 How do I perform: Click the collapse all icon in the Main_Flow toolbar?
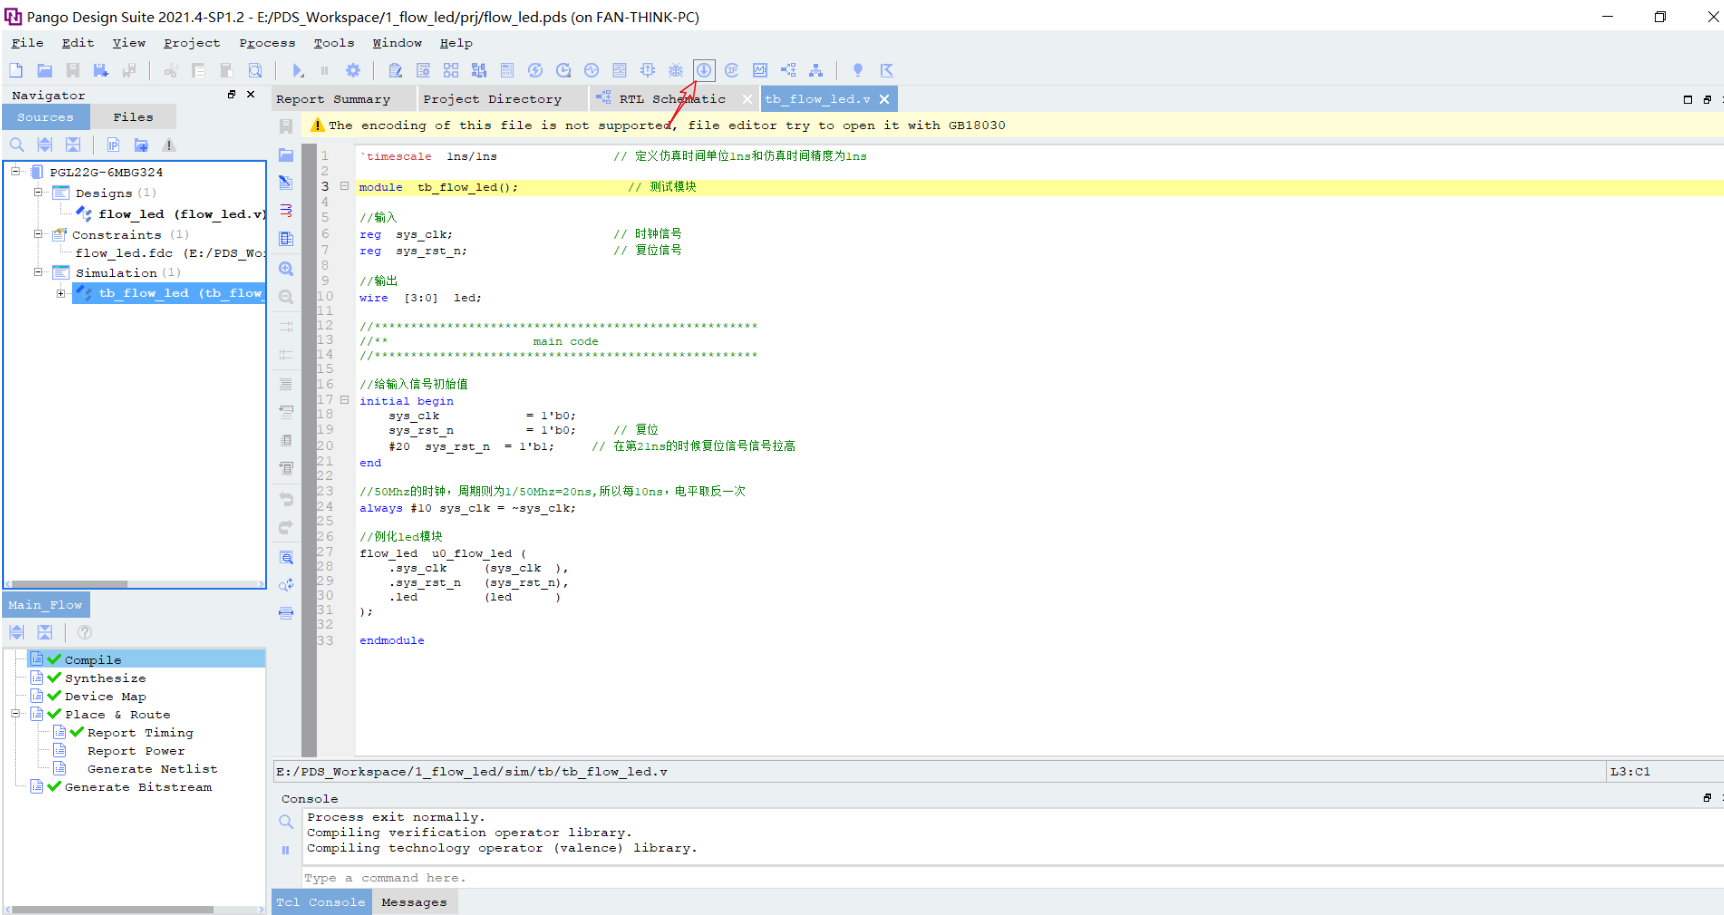point(45,632)
